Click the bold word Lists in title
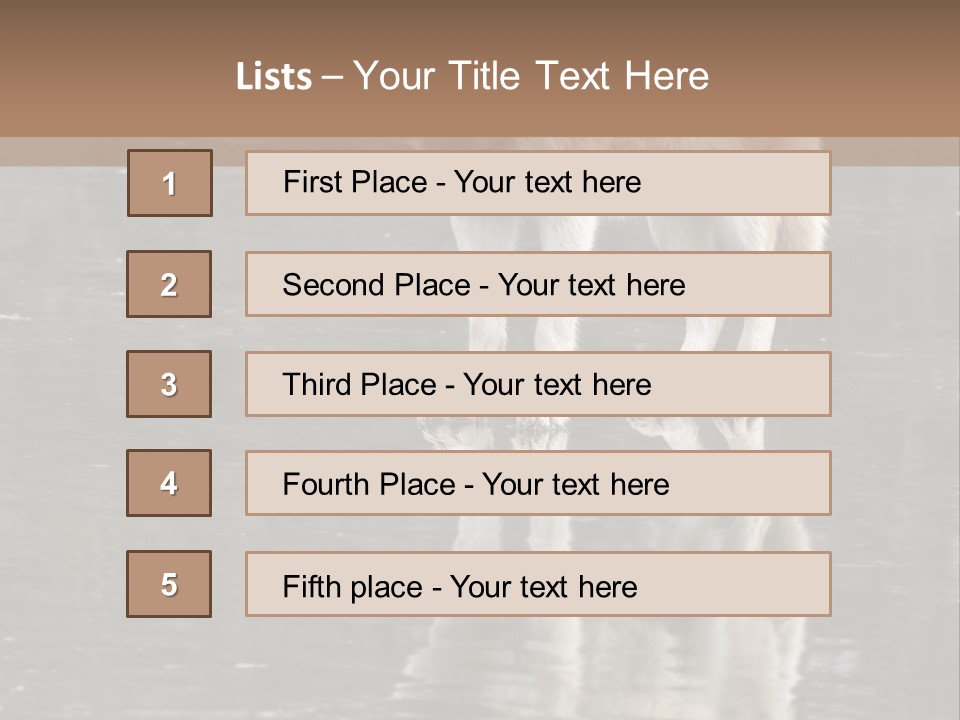Image resolution: width=960 pixels, height=720 pixels. (x=274, y=77)
